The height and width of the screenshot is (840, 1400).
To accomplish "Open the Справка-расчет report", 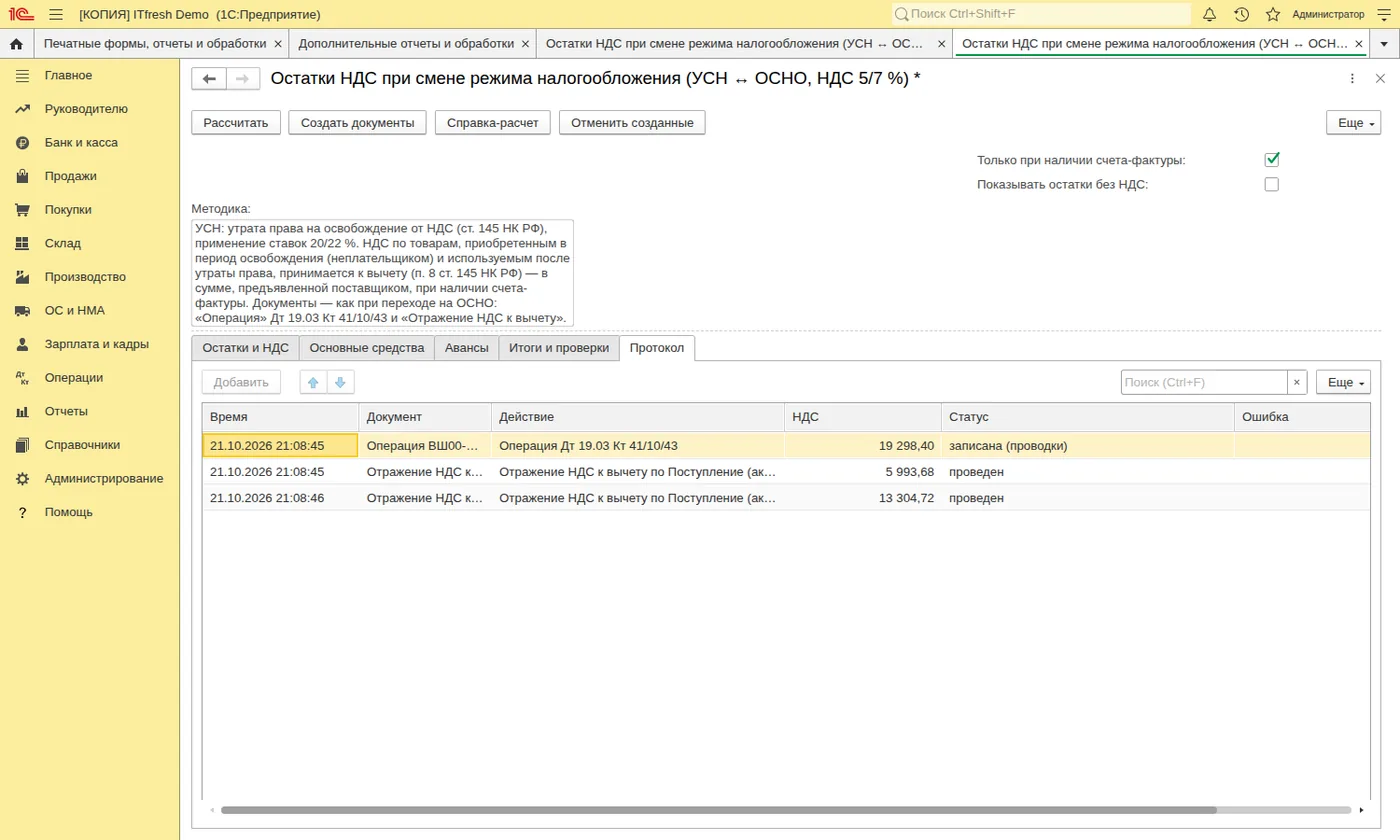I will pyautogui.click(x=493, y=122).
